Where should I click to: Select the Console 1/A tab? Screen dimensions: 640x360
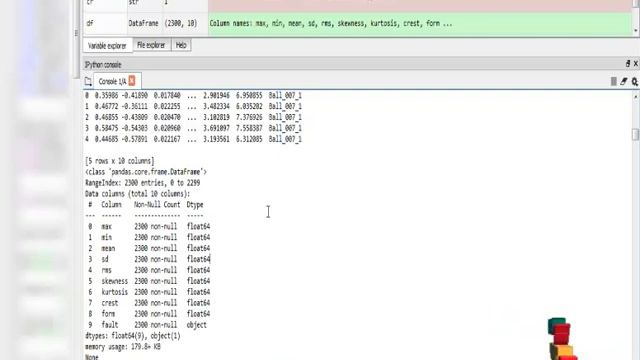112,82
